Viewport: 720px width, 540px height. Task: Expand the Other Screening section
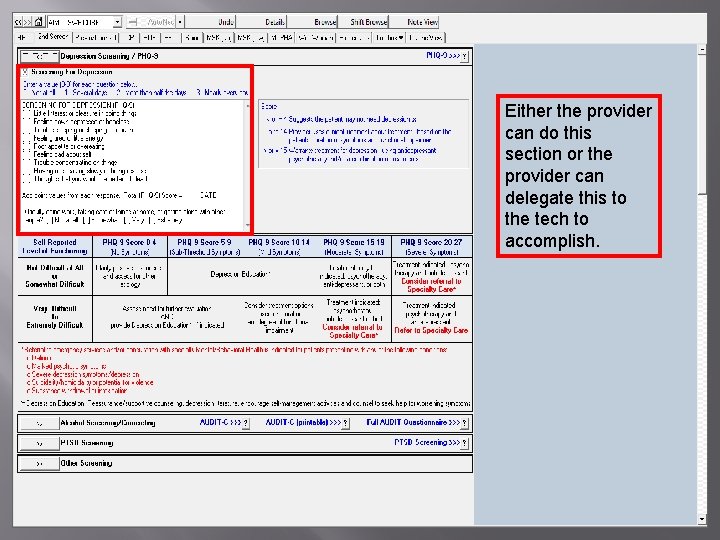39,463
